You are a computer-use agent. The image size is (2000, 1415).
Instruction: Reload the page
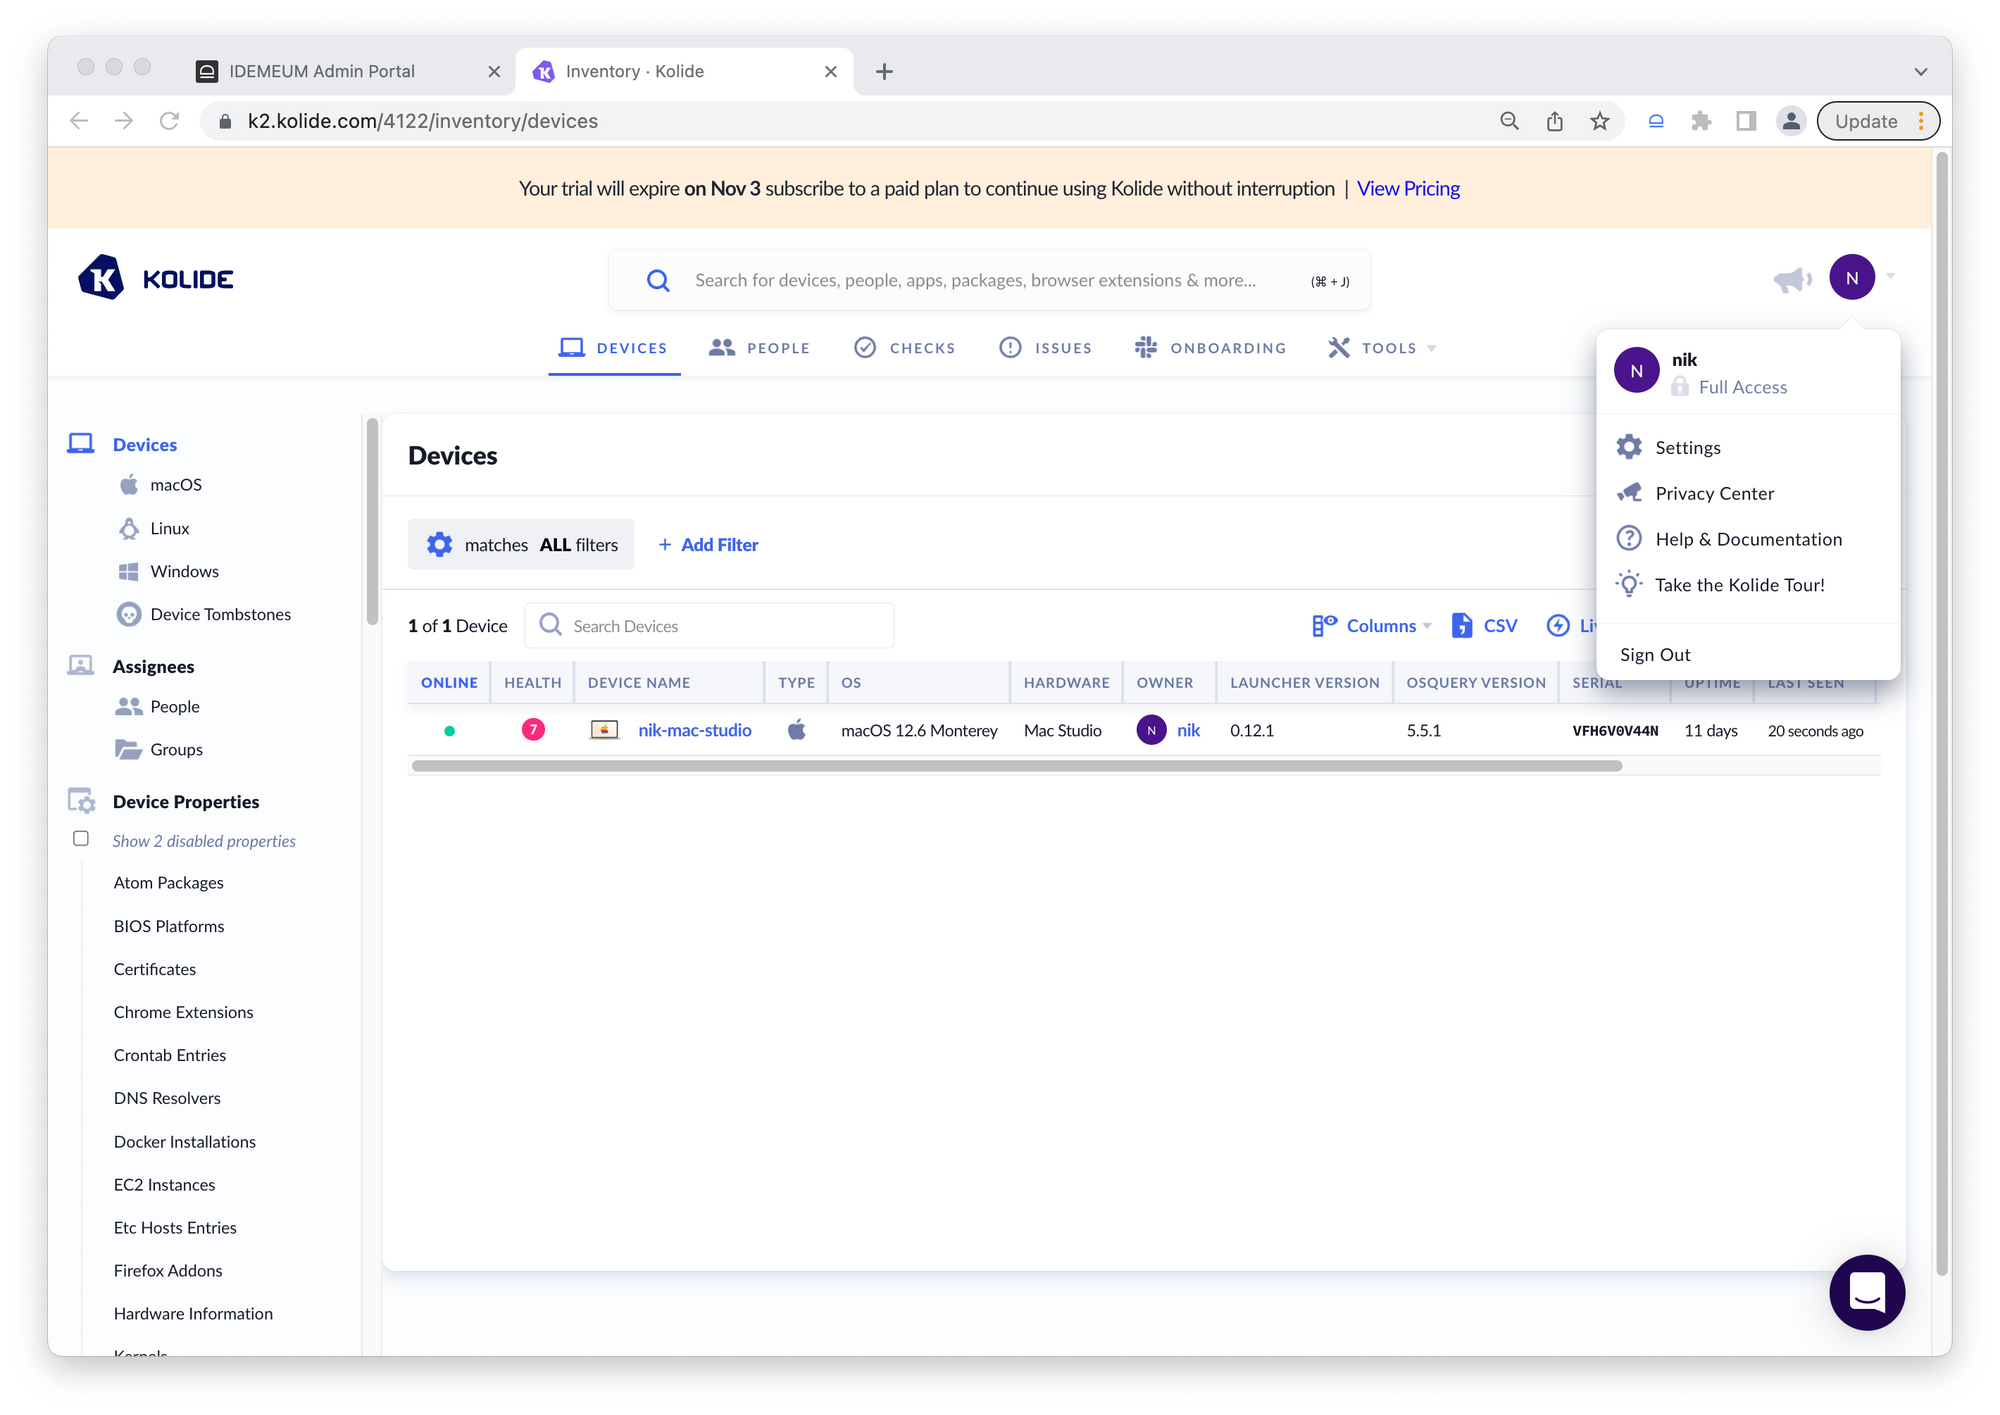[x=169, y=121]
